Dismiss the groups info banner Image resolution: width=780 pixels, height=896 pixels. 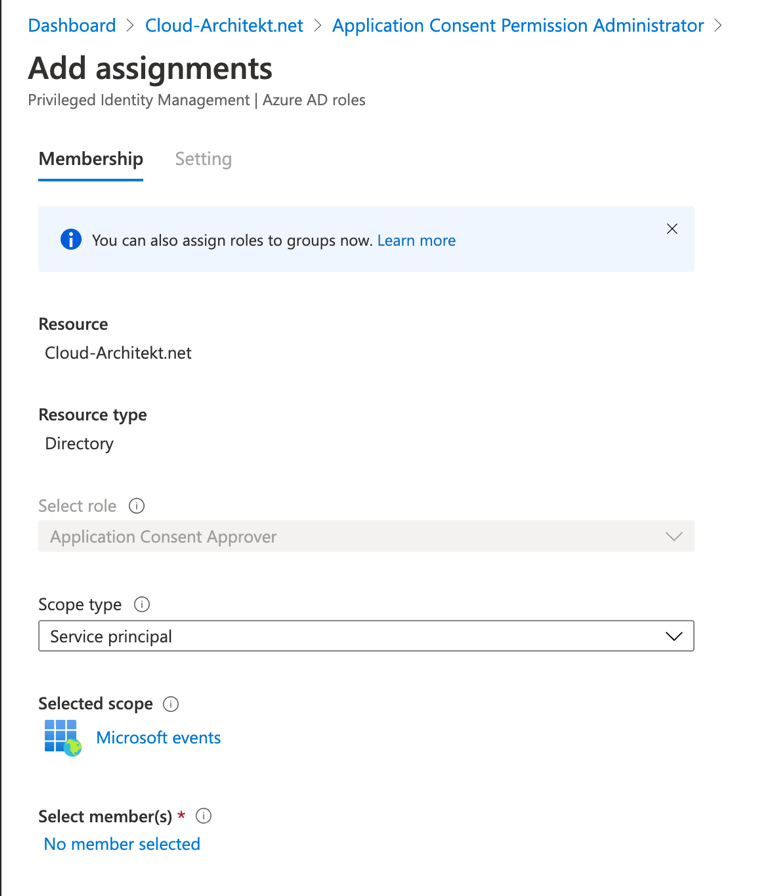click(672, 229)
